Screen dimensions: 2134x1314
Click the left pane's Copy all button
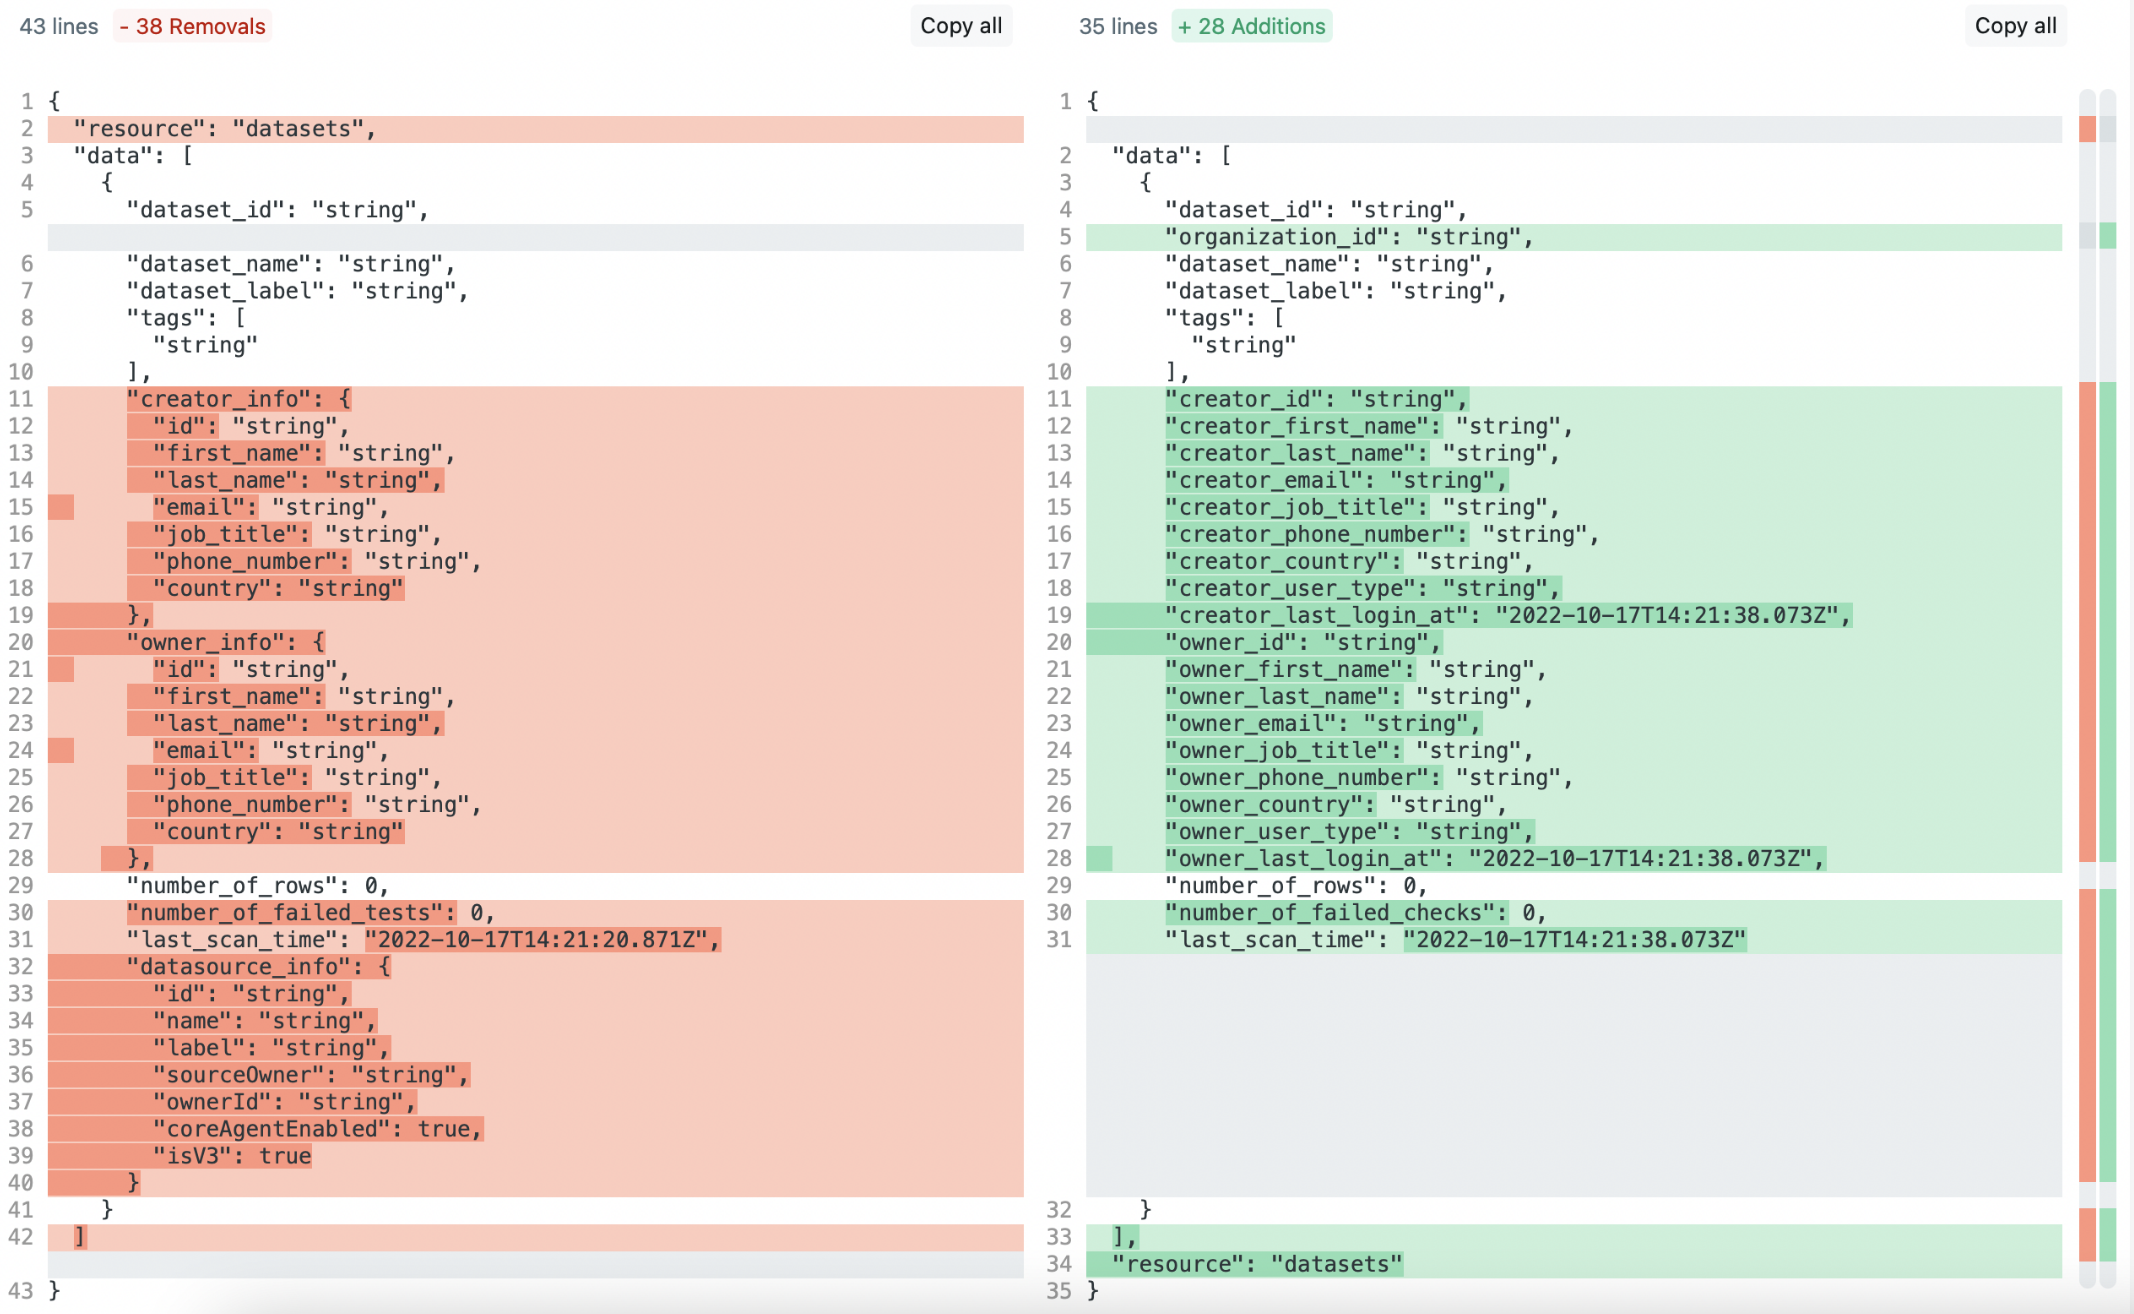960,26
